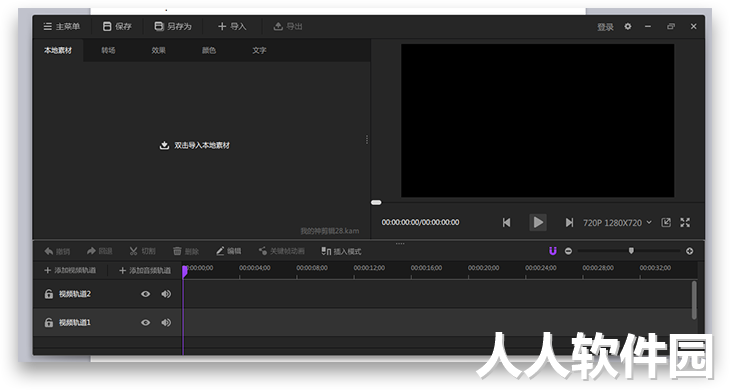Open the 主菜单 main menu
The height and width of the screenshot is (390, 730).
61,27
